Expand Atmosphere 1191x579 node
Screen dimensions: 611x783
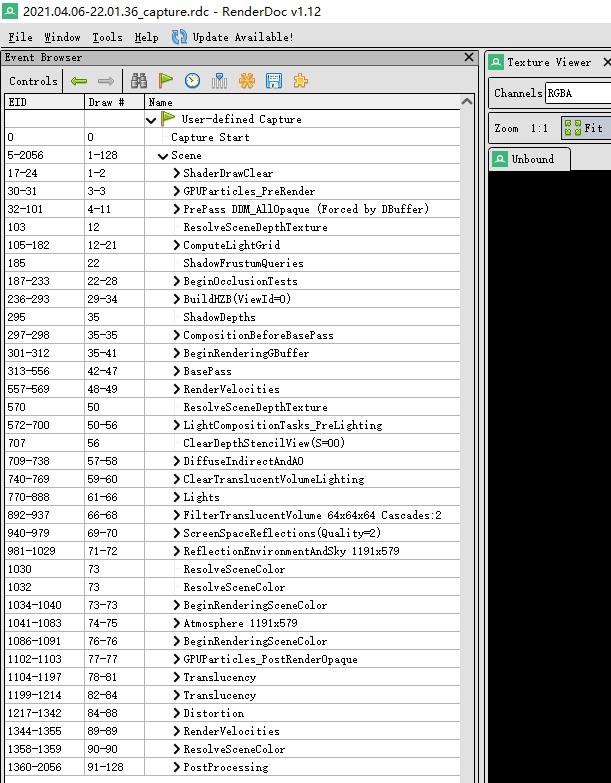pos(176,623)
